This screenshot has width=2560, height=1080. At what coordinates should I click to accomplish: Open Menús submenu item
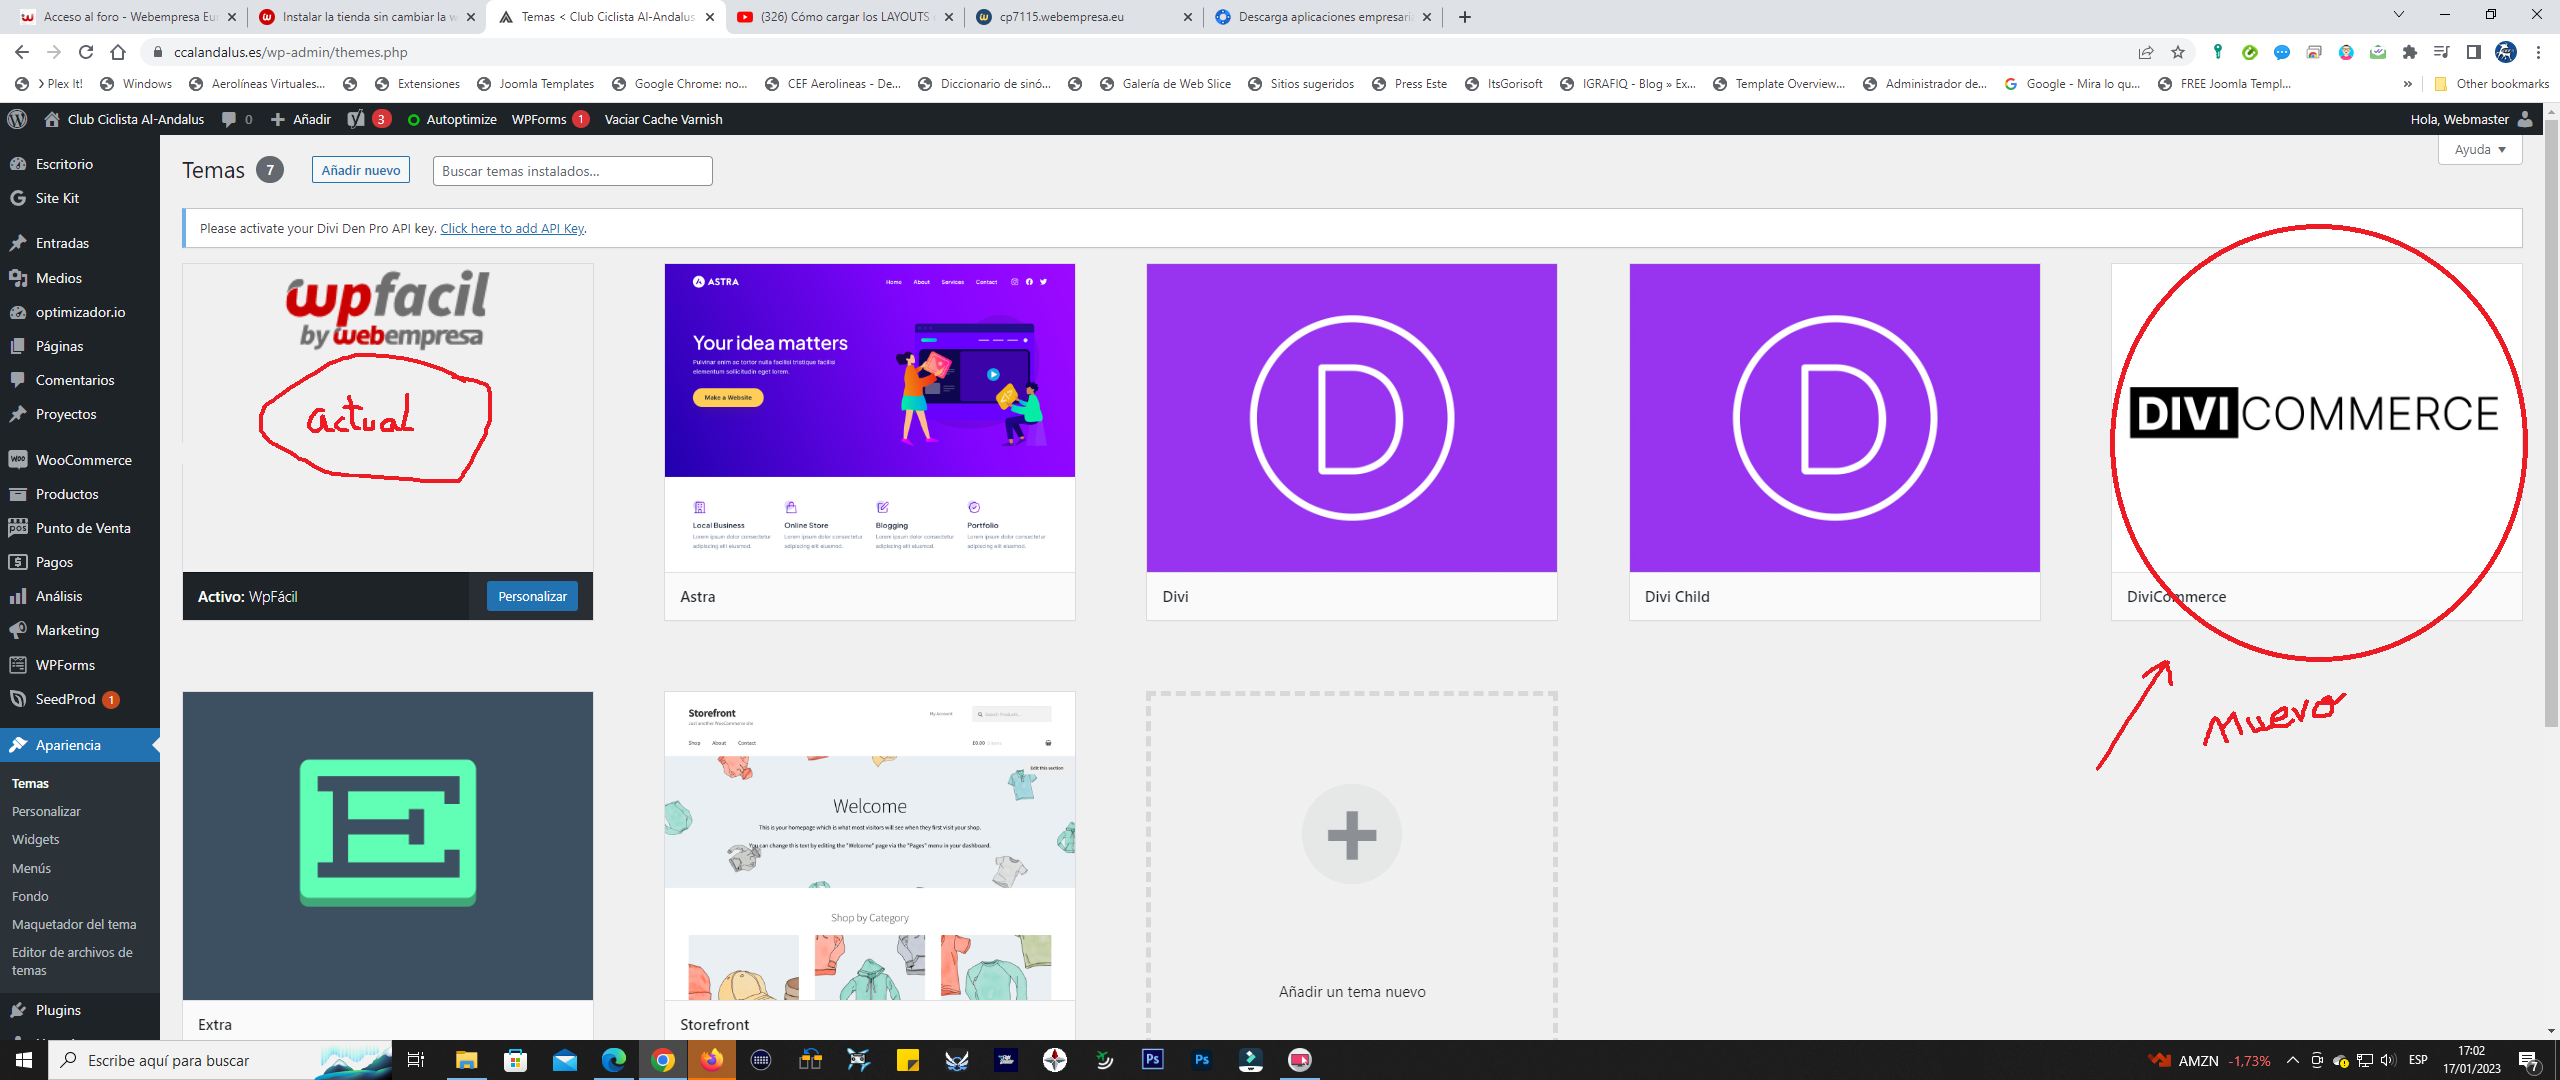(31, 868)
